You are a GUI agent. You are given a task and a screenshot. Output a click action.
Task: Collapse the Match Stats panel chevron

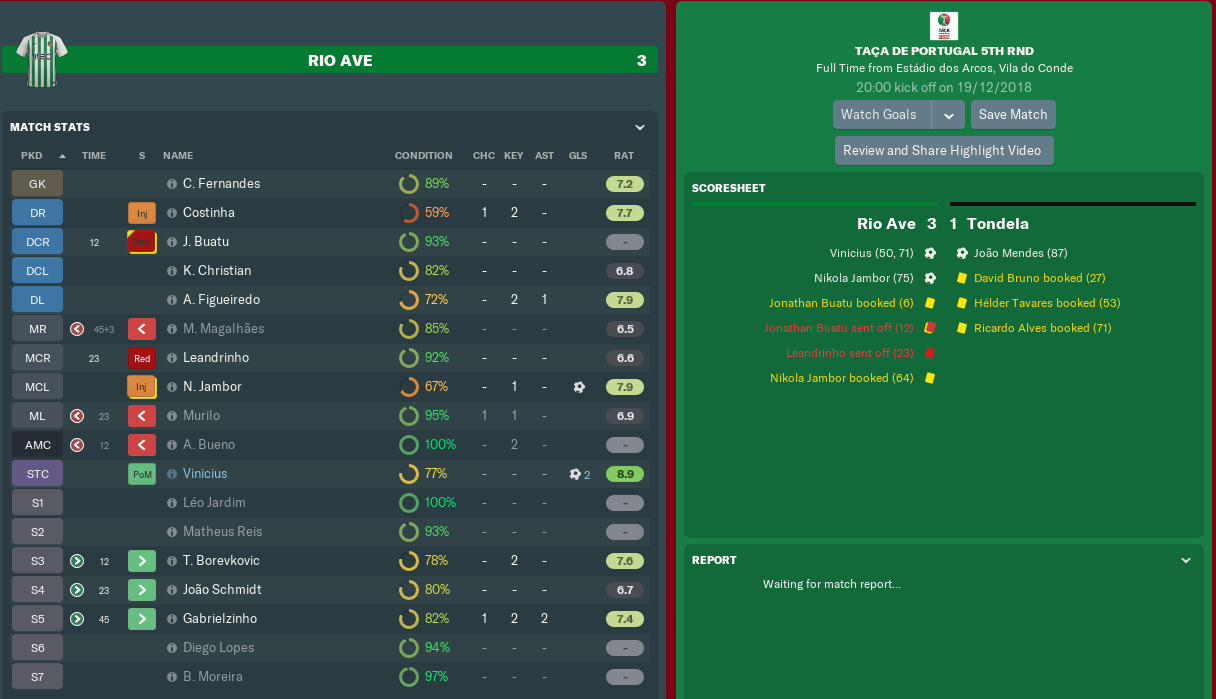[x=640, y=128]
